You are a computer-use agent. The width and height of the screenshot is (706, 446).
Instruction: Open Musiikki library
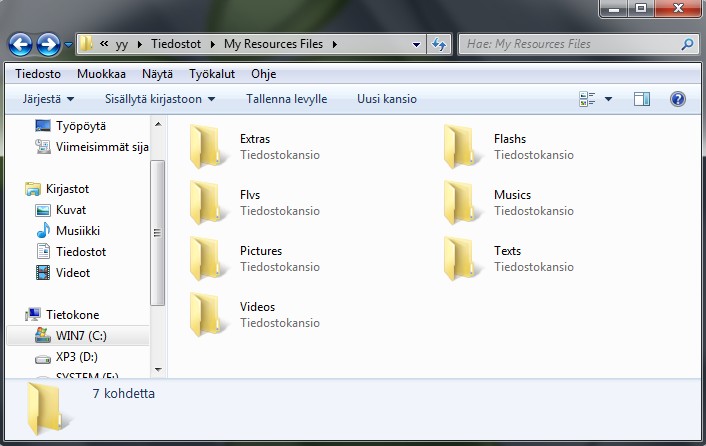(78, 231)
